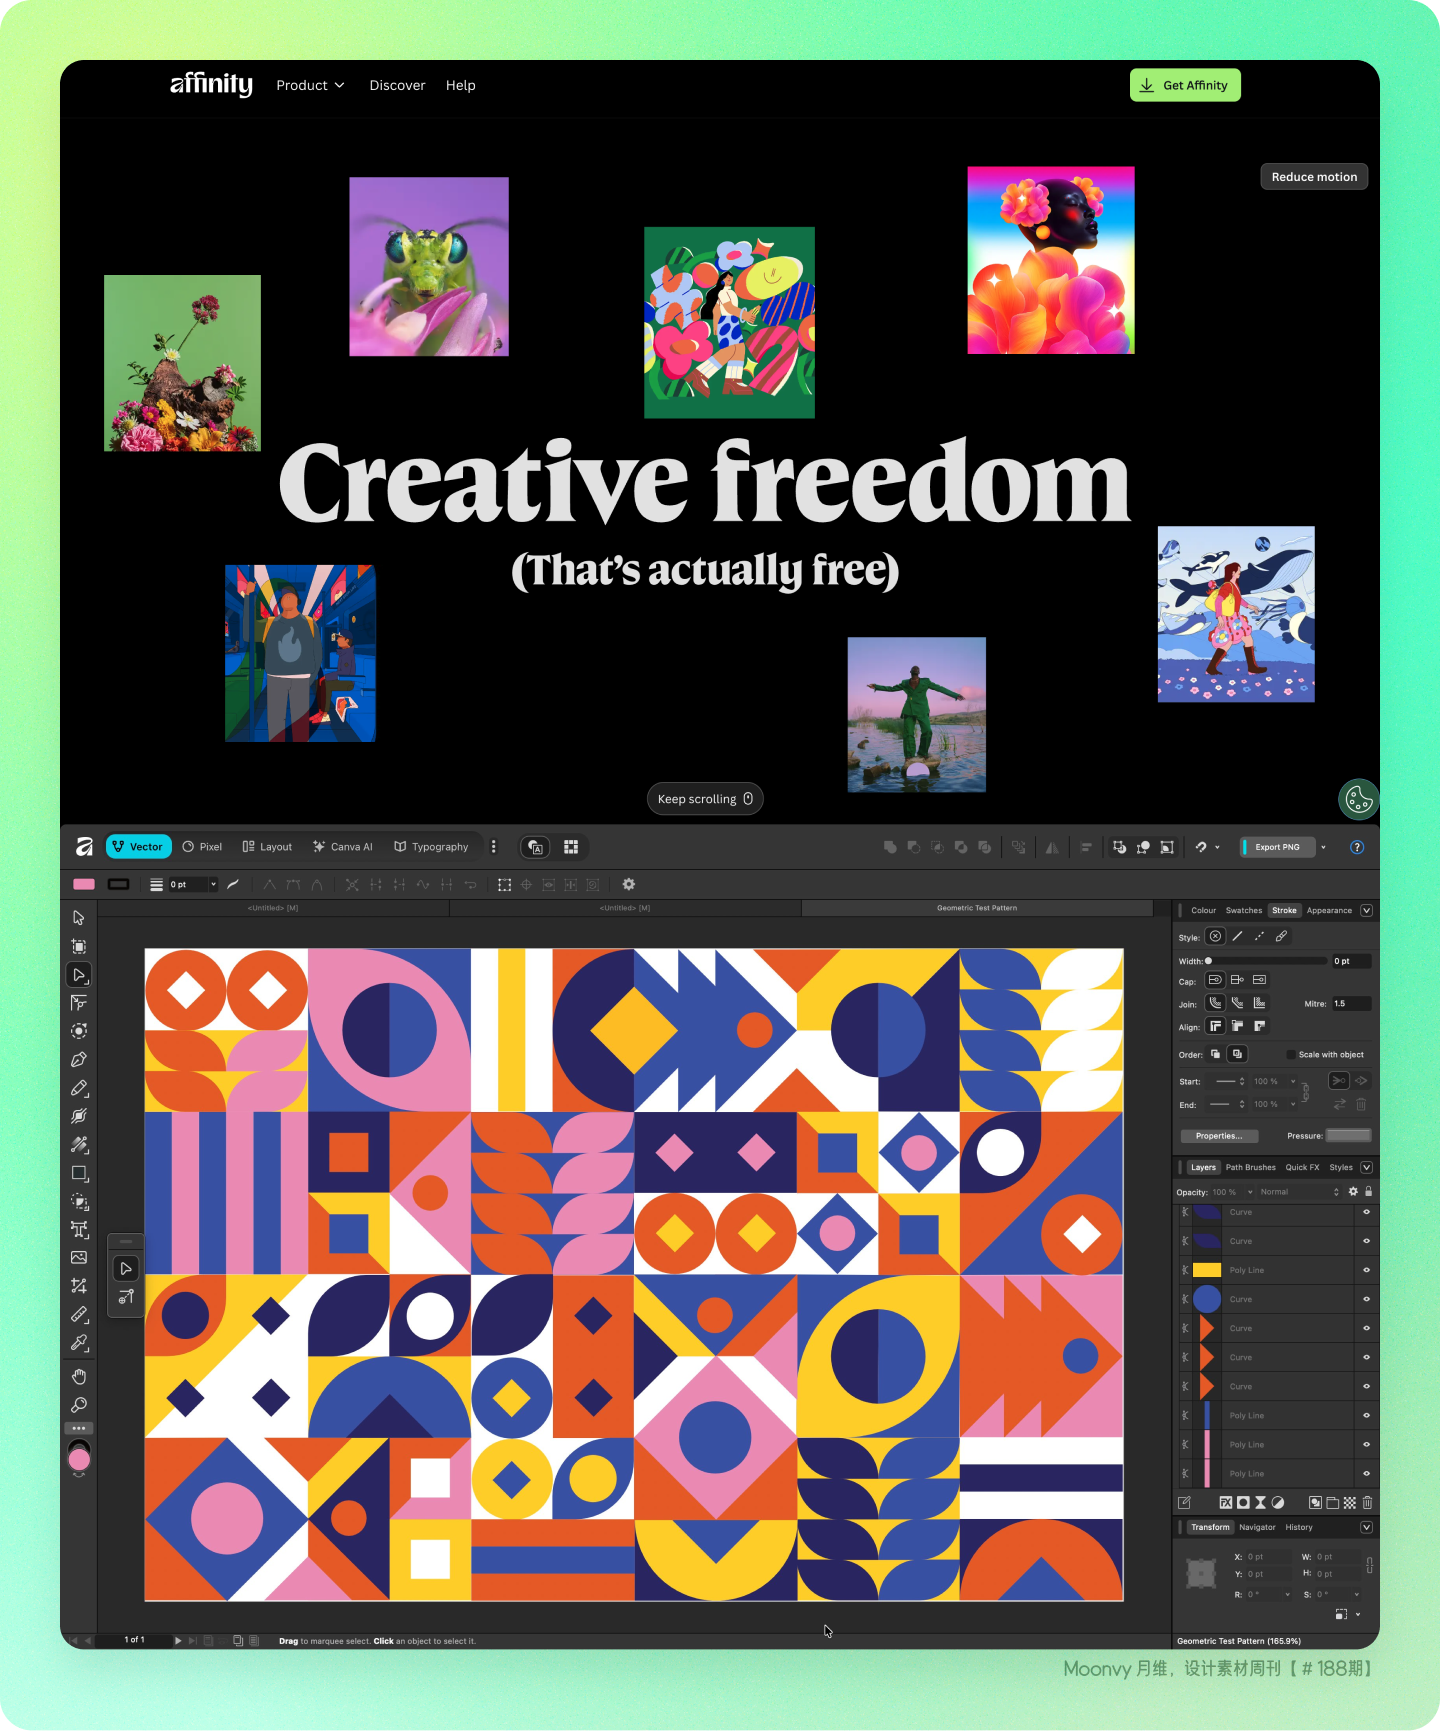Click the blue help question mark icon
Viewport: 1440px width, 1731px height.
(x=1357, y=847)
